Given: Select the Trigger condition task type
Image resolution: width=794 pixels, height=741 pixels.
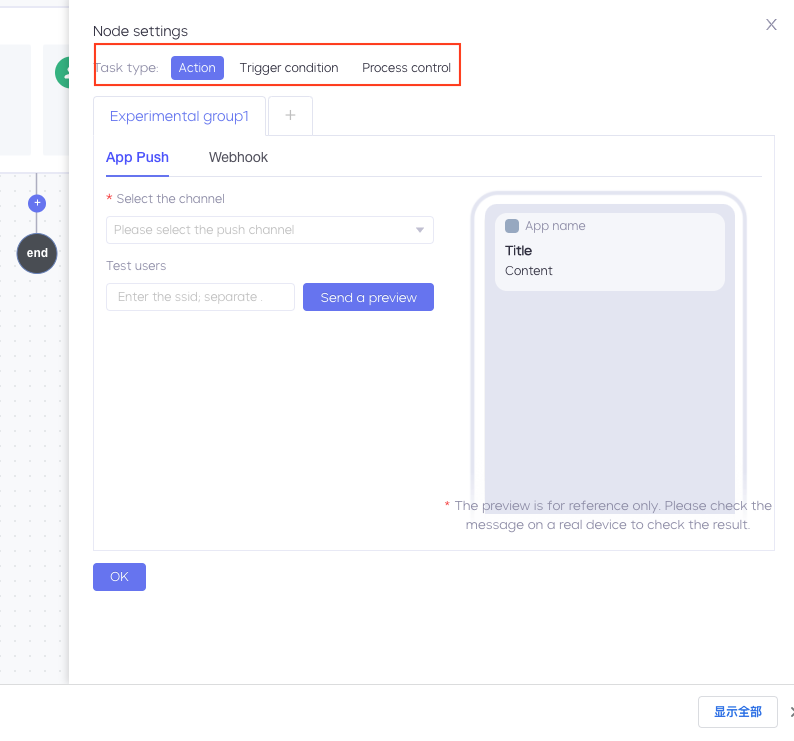Looking at the screenshot, I should pyautogui.click(x=289, y=68).
